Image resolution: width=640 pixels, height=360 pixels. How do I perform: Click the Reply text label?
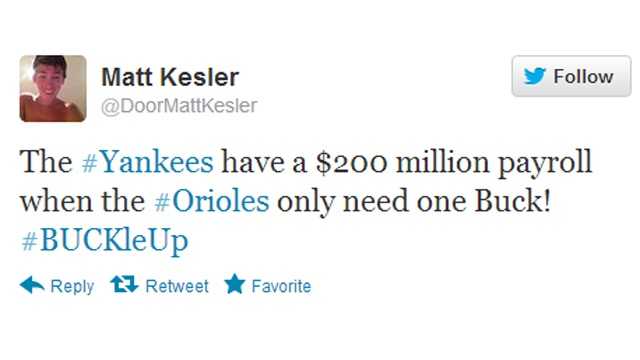coord(72,287)
